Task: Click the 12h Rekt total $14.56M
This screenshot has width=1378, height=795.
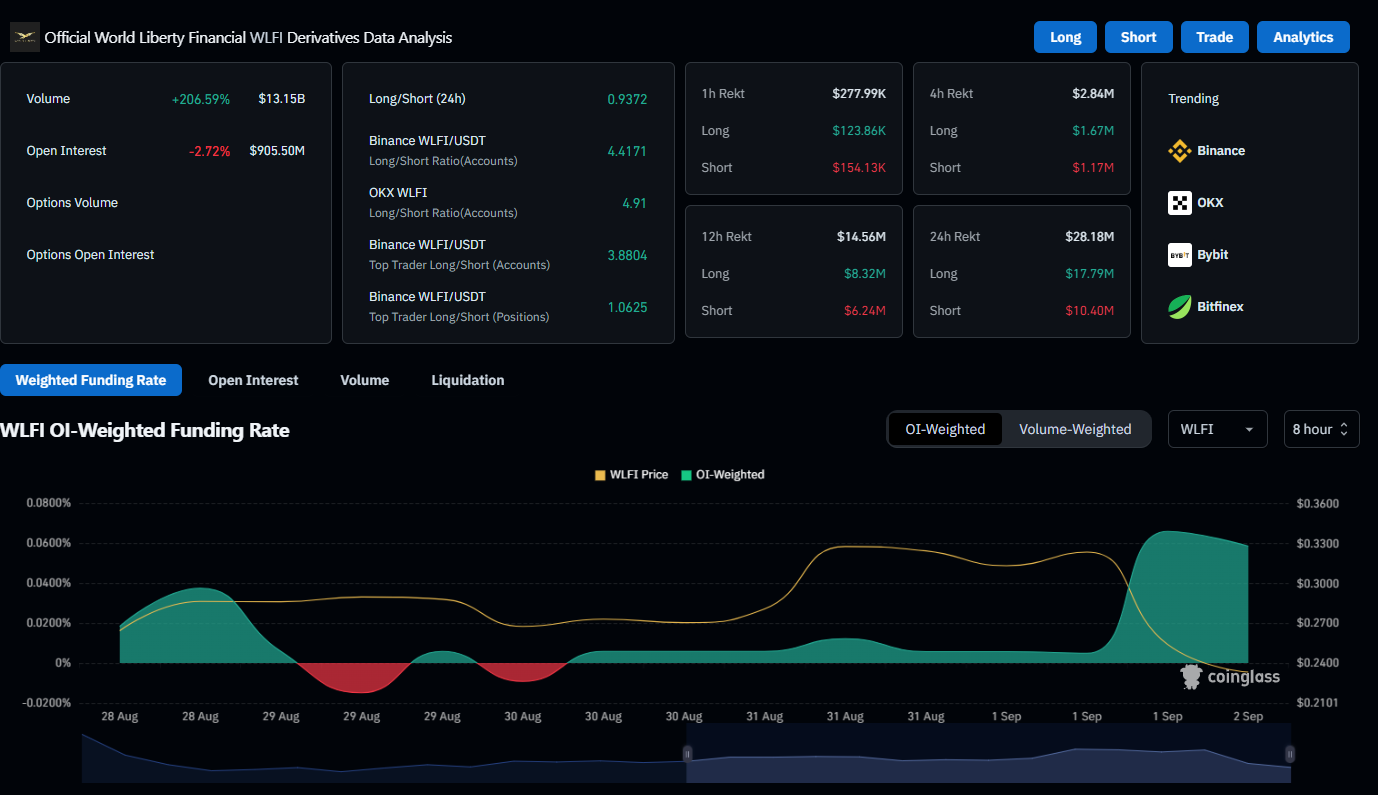Action: pos(862,237)
